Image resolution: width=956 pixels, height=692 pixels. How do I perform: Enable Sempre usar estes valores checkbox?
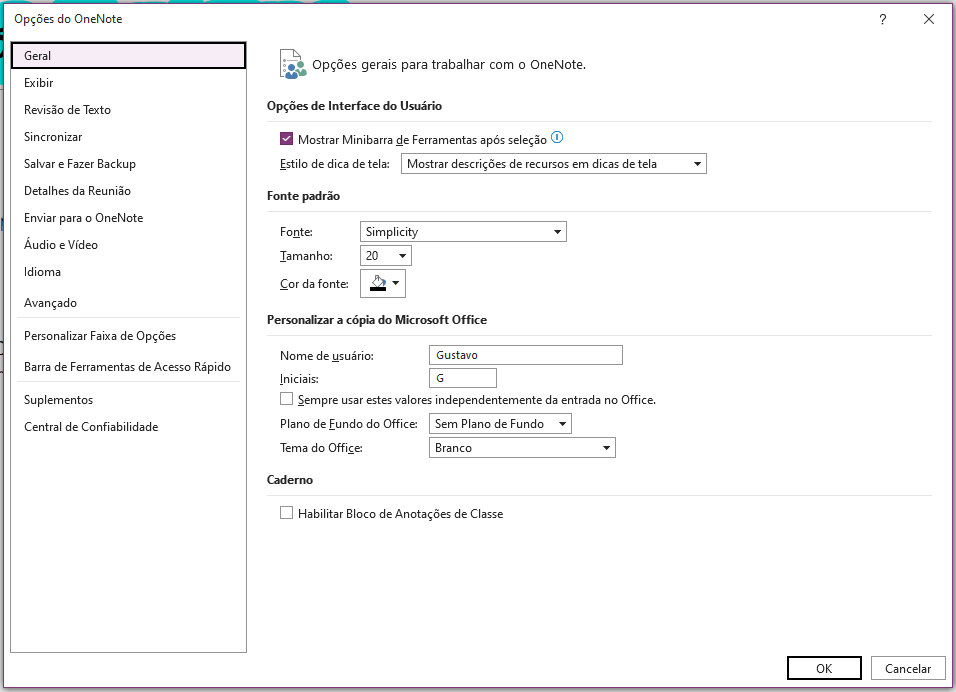coord(287,399)
